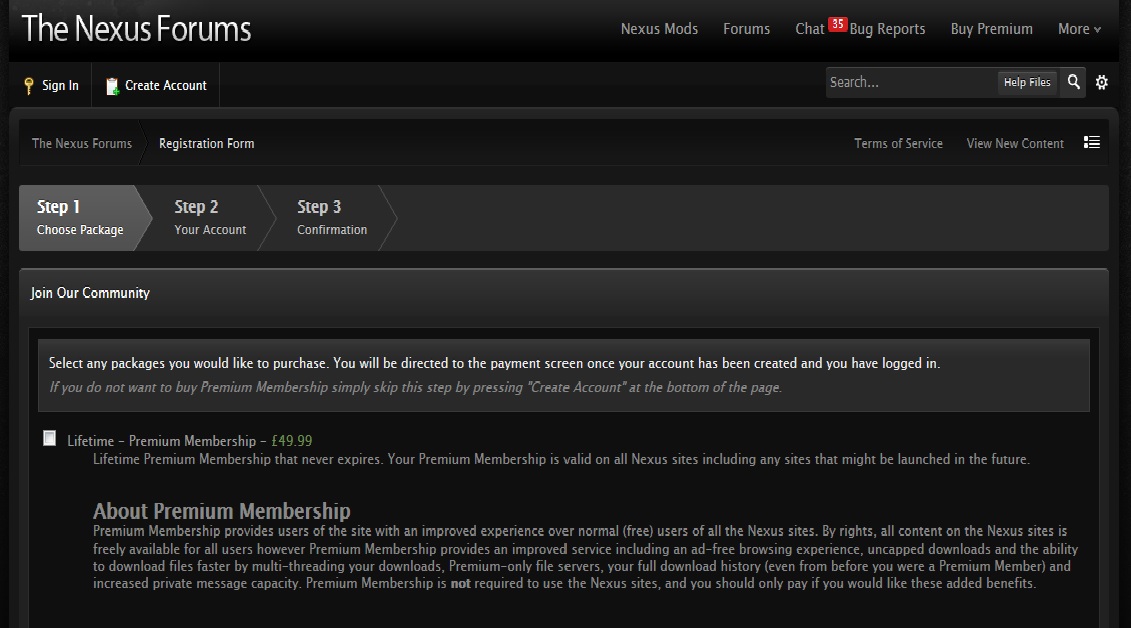This screenshot has height=628, width=1131.
Task: Select the Step 3 Confirmation tab
Action: click(332, 218)
